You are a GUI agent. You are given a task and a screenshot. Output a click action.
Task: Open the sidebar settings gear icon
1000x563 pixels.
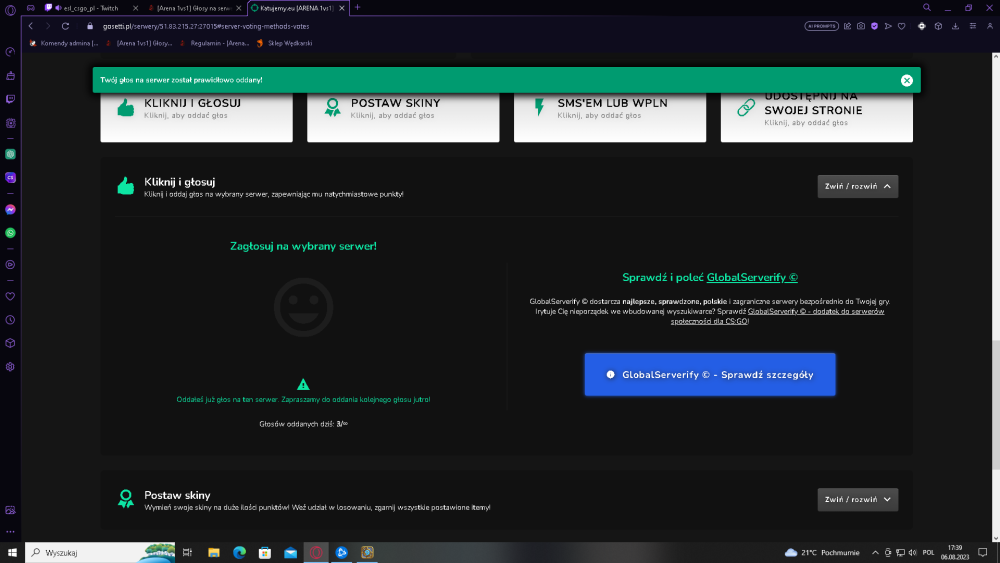click(x=10, y=367)
